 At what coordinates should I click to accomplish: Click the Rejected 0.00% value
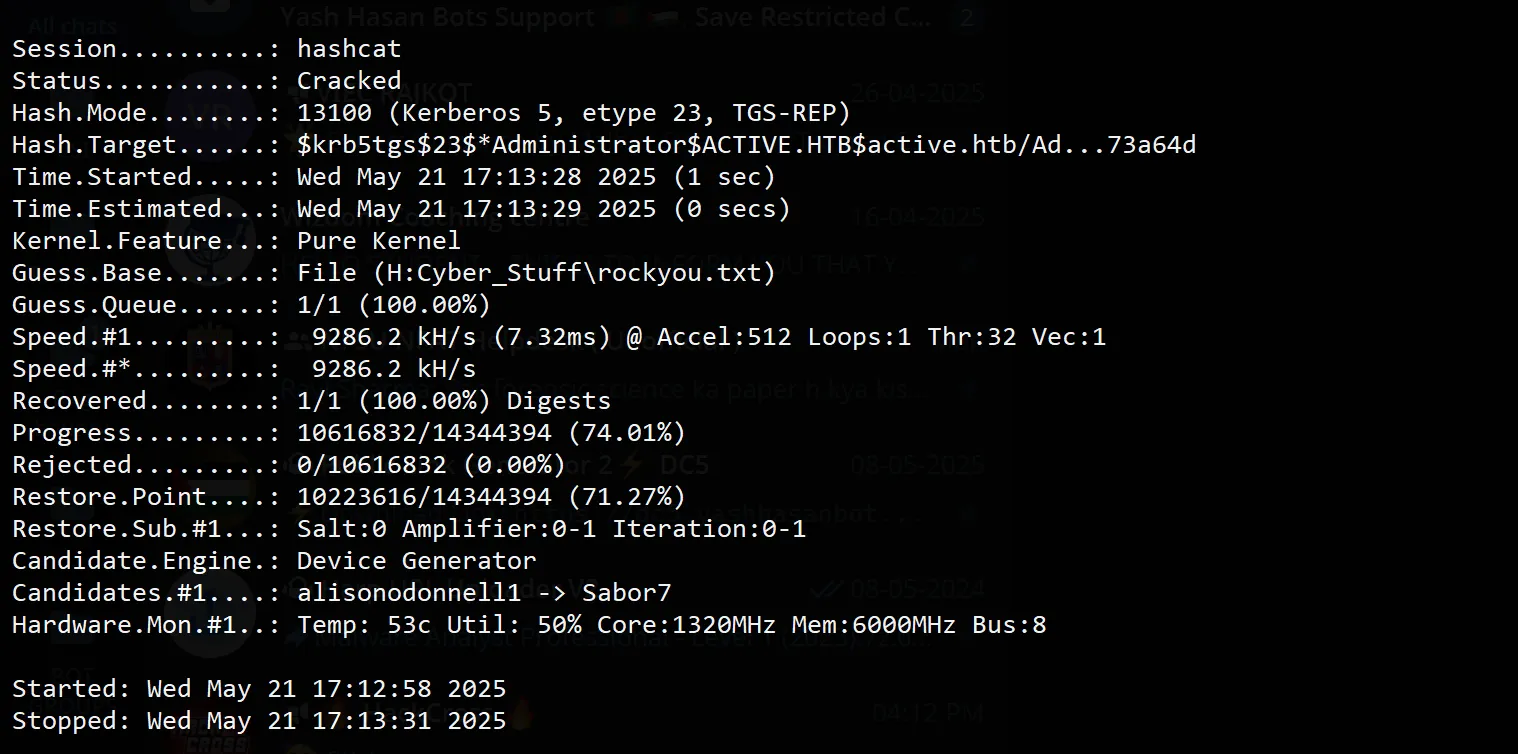coord(431,465)
